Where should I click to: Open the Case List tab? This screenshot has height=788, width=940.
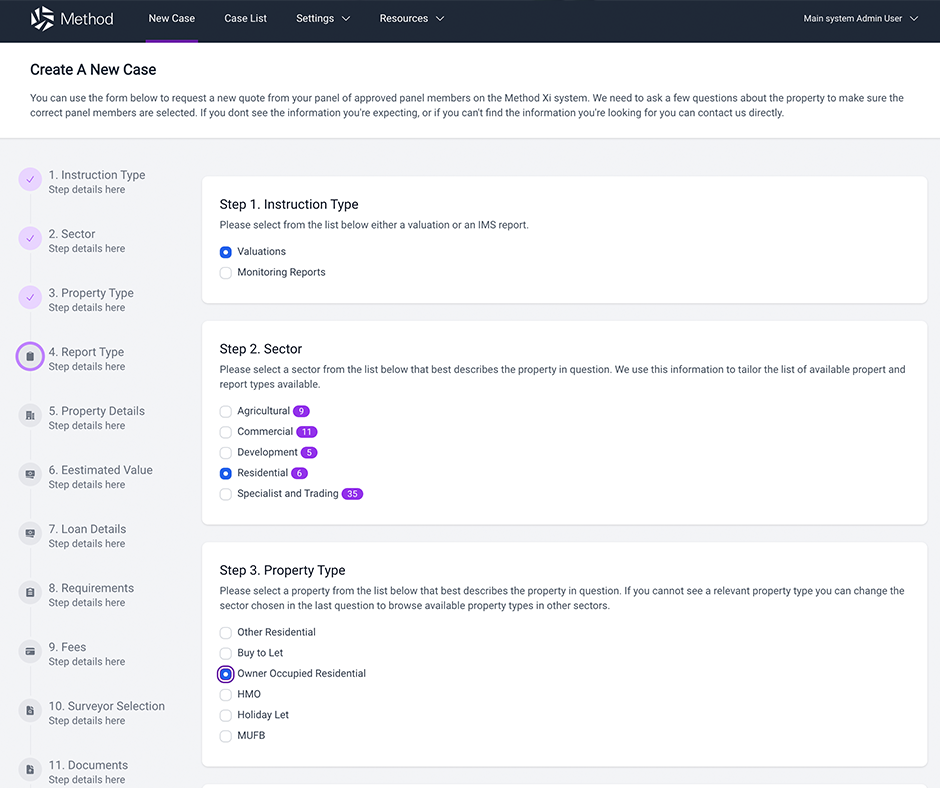click(x=245, y=19)
